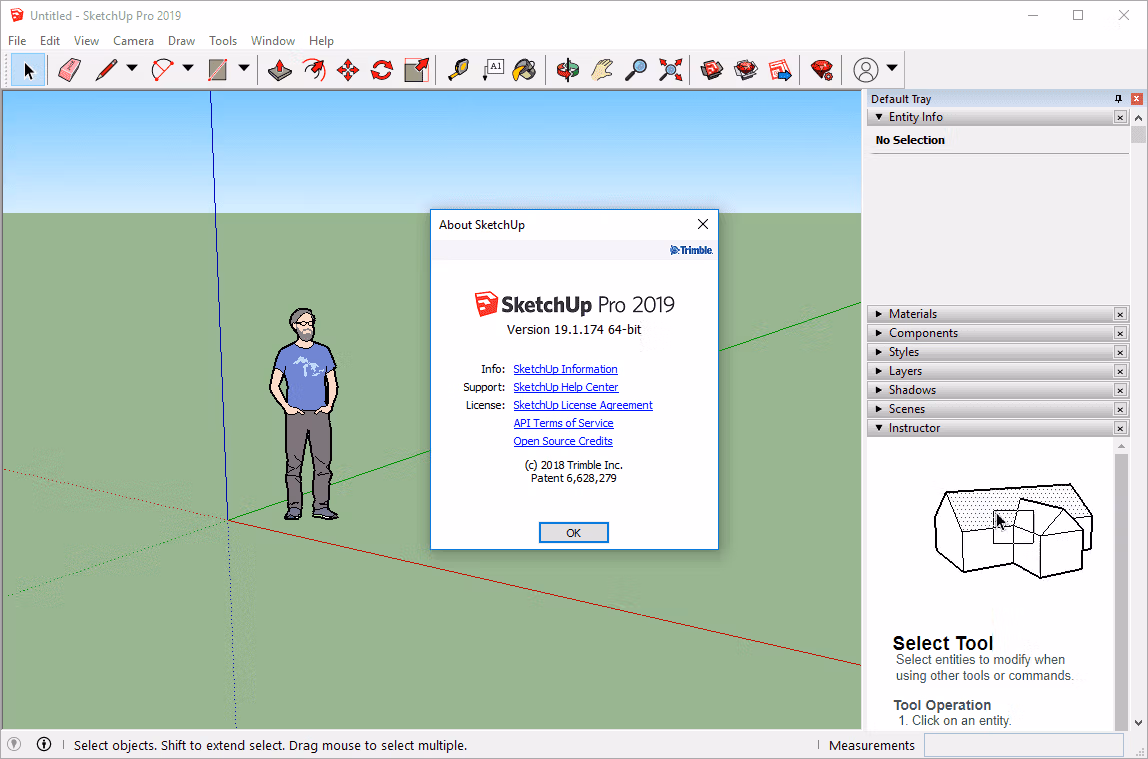Select the Tape Measure tool

coord(458,70)
